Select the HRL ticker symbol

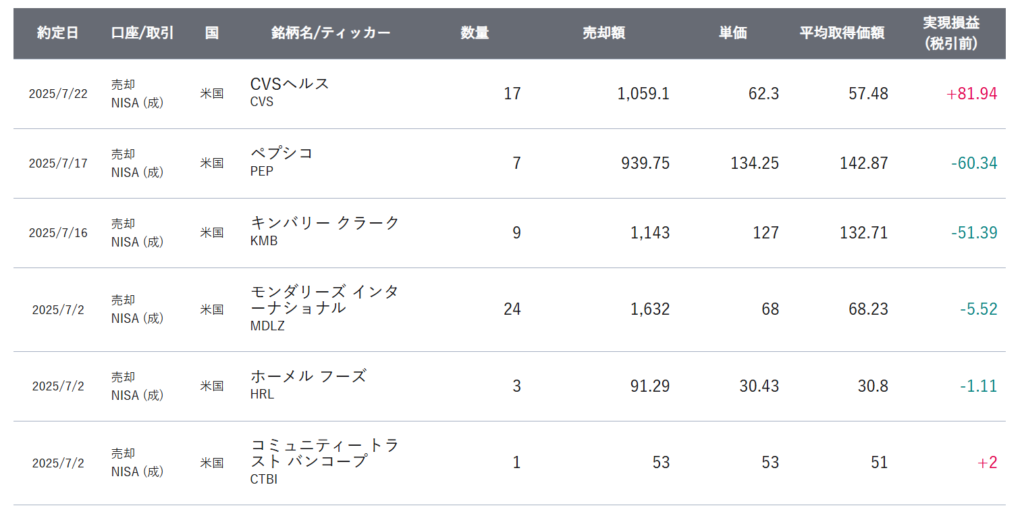tap(262, 394)
